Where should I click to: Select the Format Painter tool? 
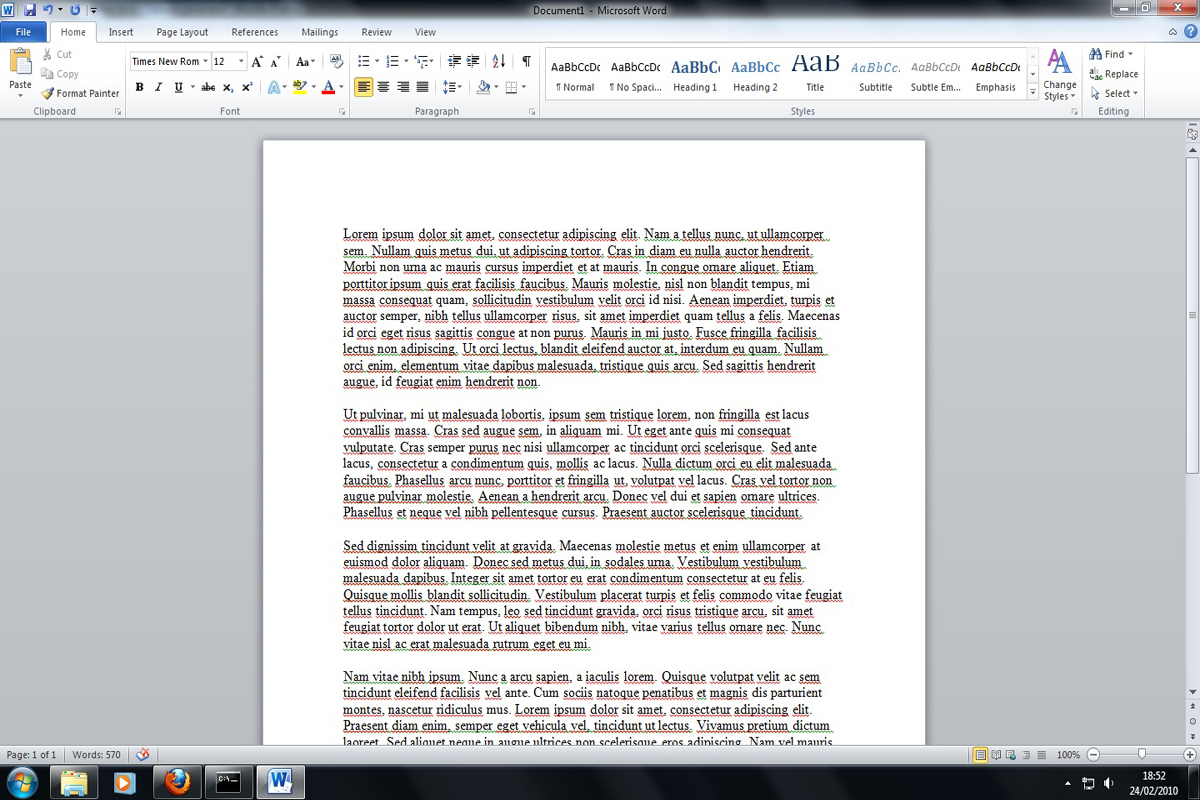point(80,93)
